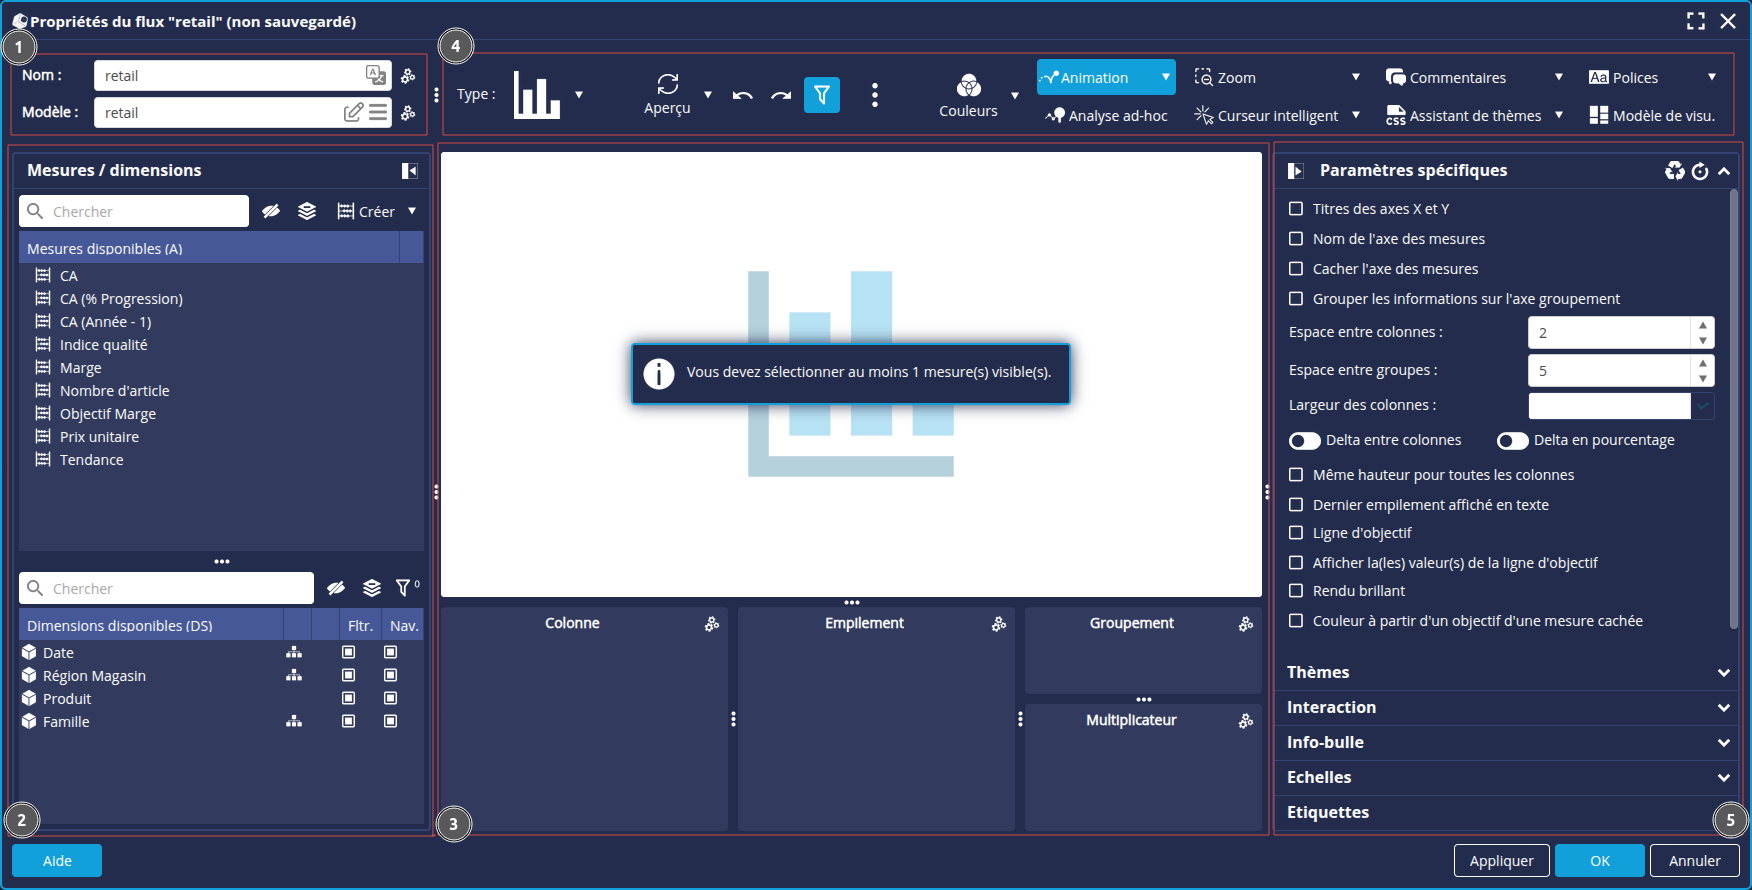This screenshot has height=890, width=1752.
Task: Open the Couleurs palette icon
Action: 968,86
